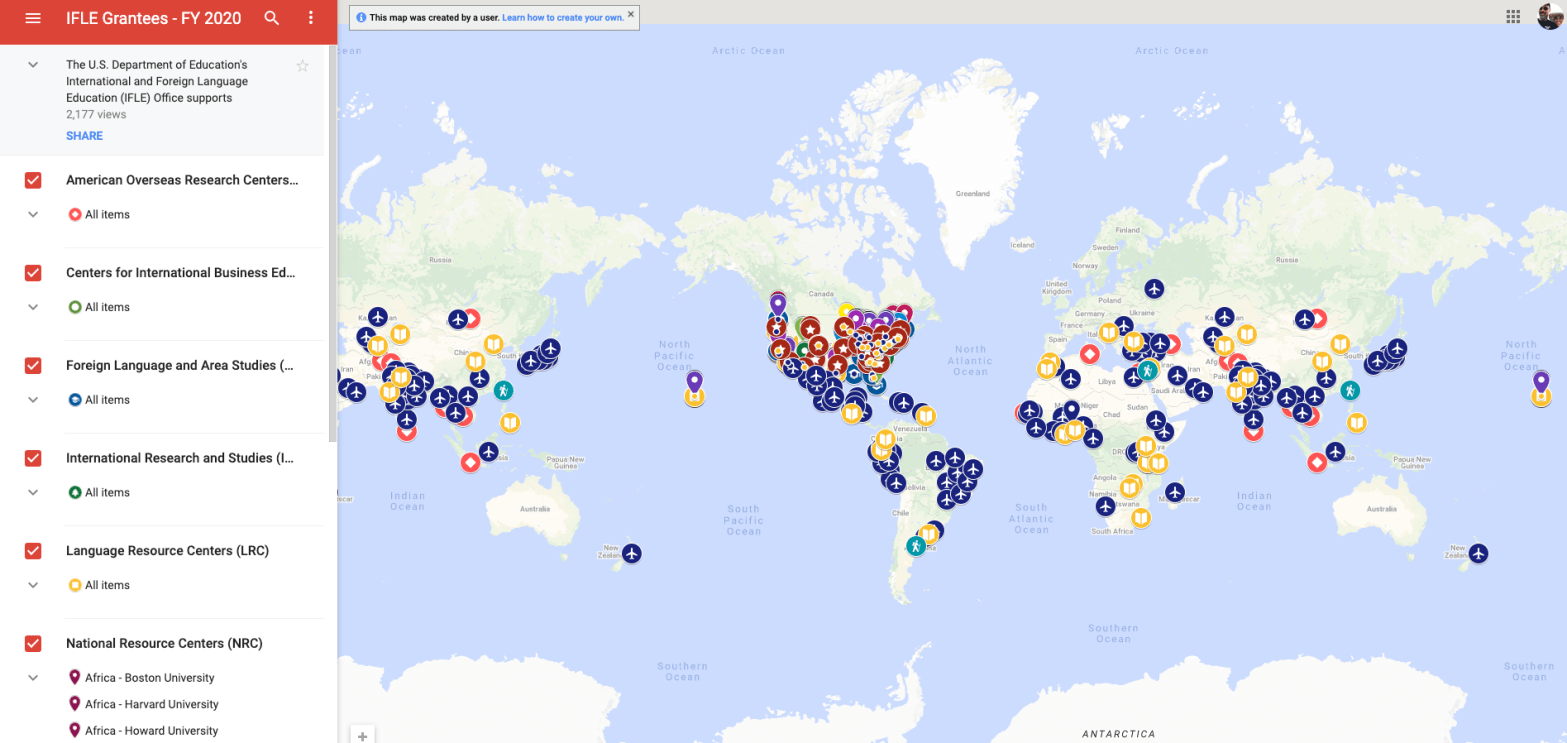The width and height of the screenshot is (1567, 743).
Task: Click the airplane marker near New Zealand
Action: pyautogui.click(x=631, y=553)
